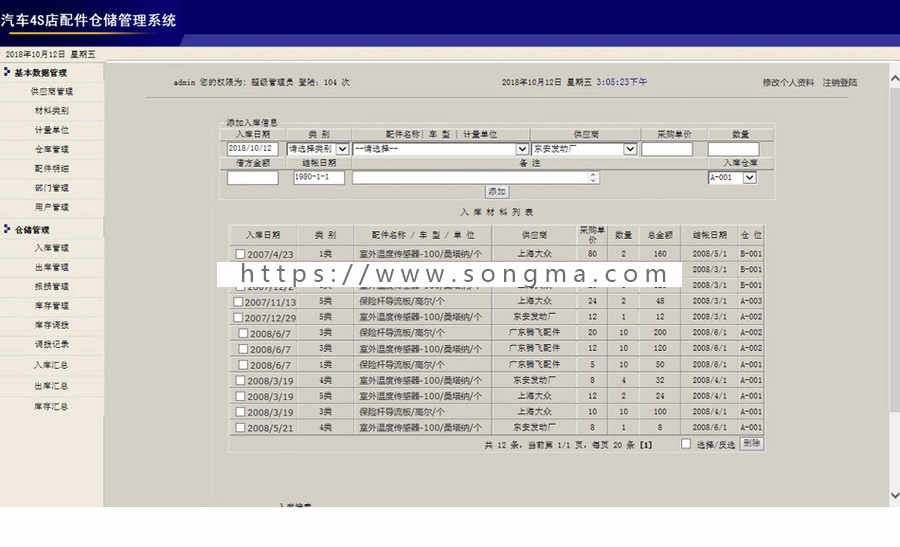
Task: Go to page [1] in the pager
Action: pyautogui.click(x=646, y=444)
